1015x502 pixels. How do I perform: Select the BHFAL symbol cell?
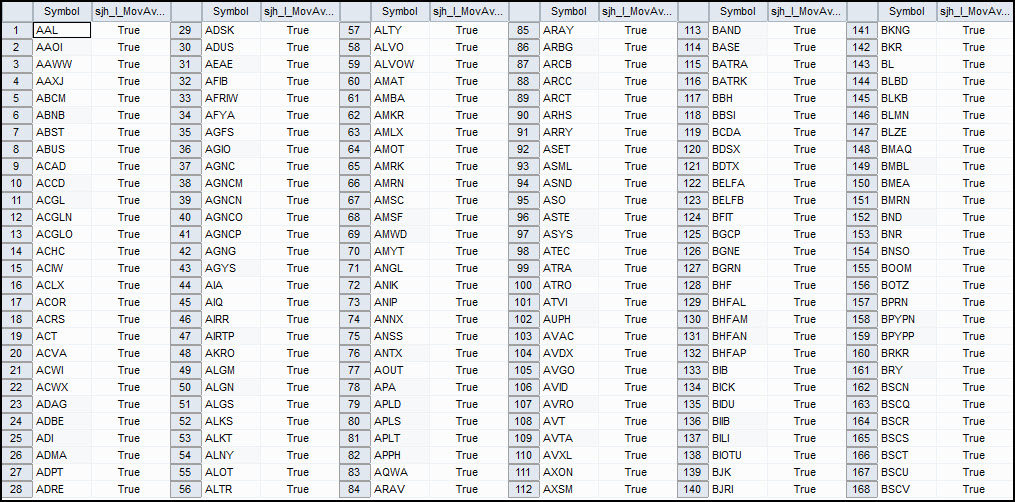[x=738, y=301]
